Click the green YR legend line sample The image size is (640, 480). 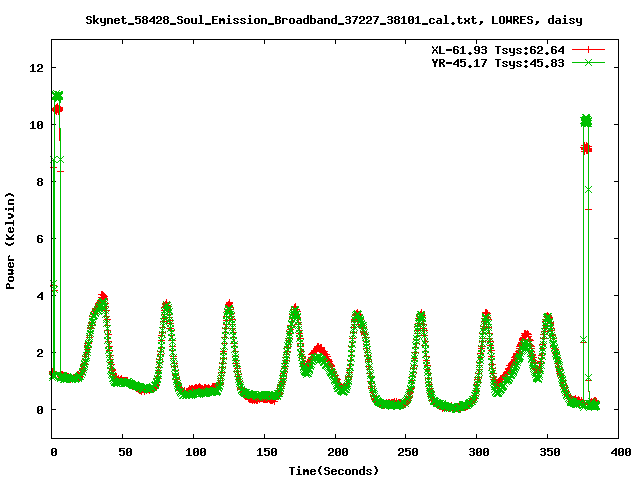[588, 63]
